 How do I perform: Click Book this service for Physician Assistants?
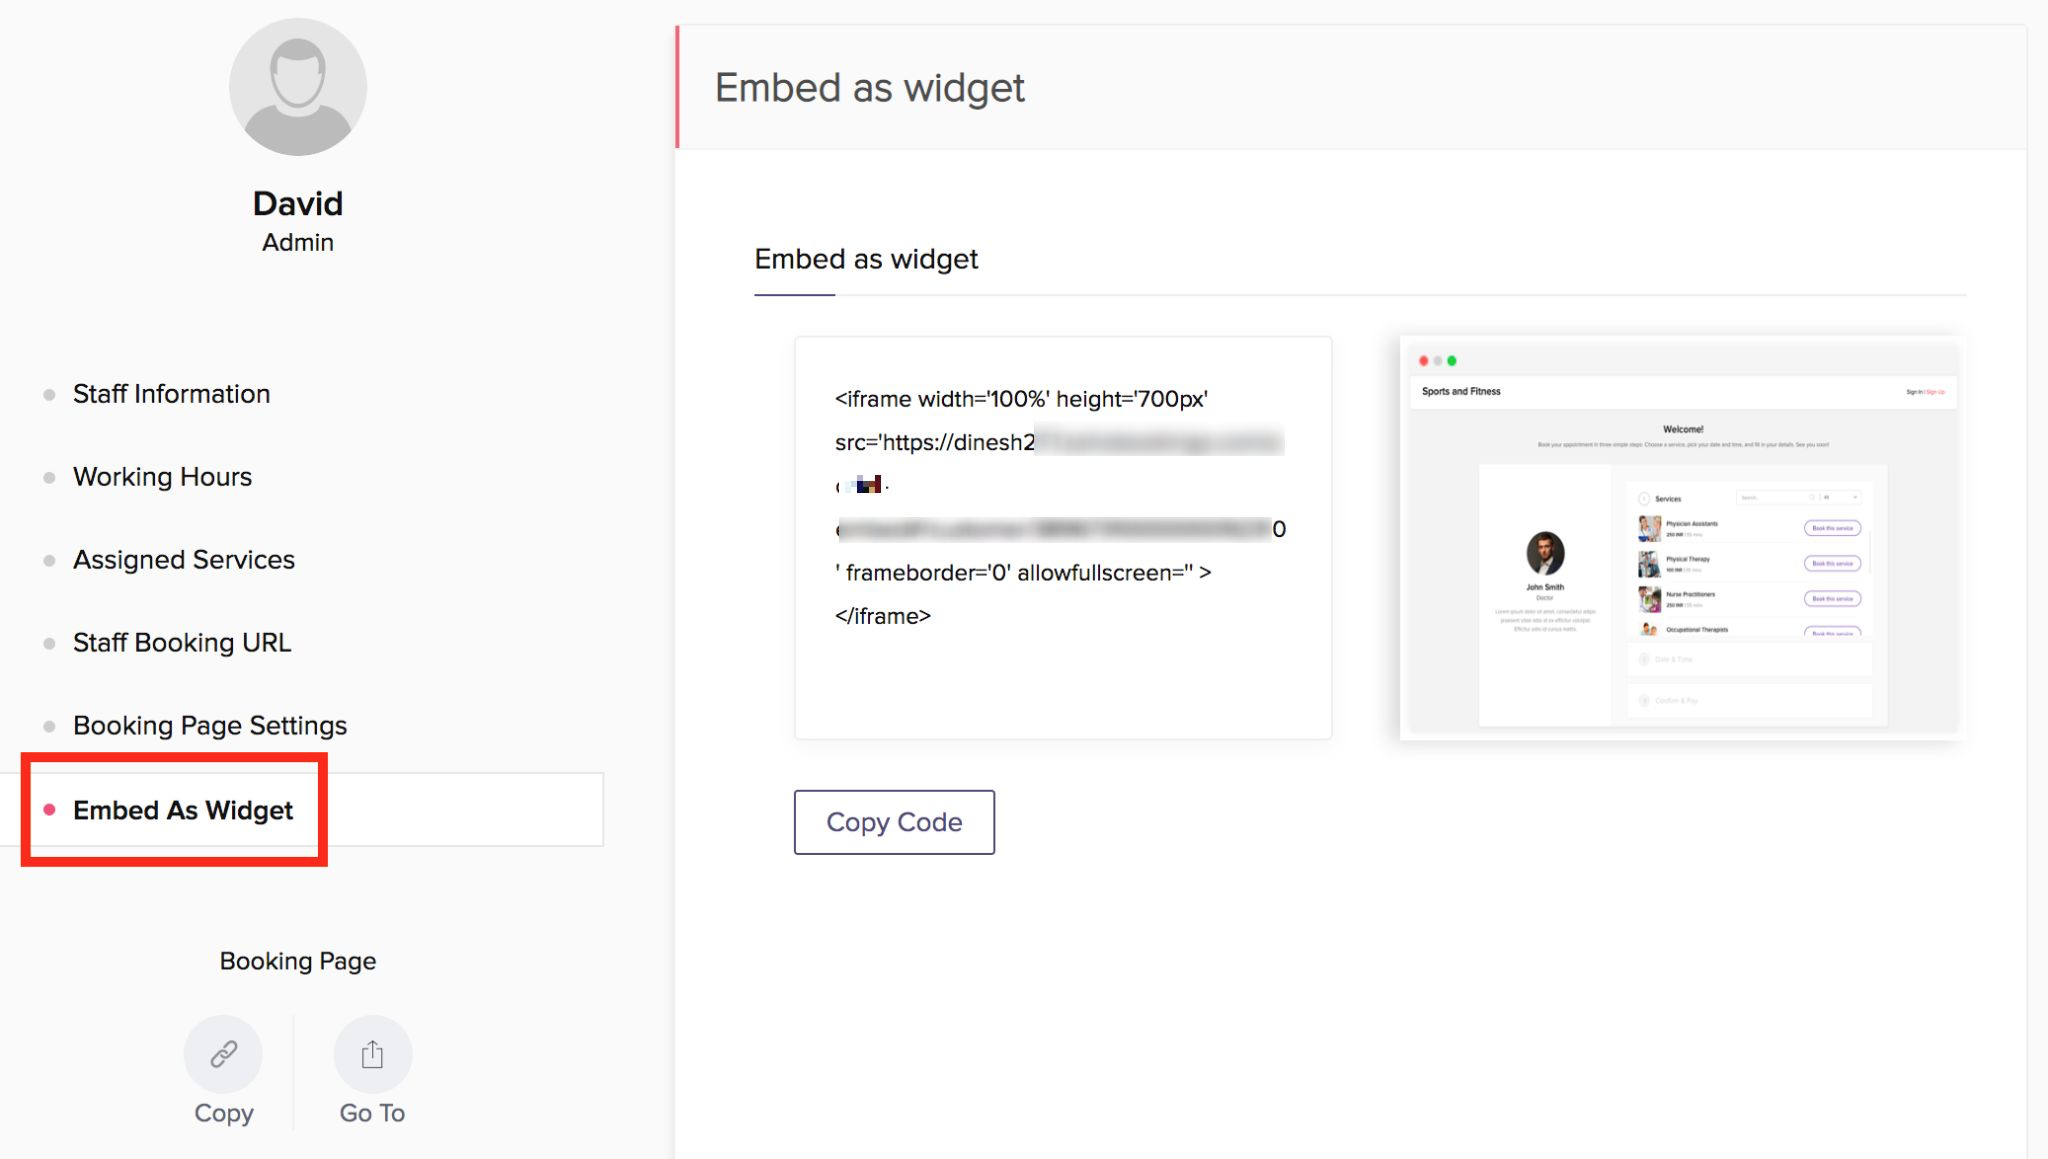1832,528
